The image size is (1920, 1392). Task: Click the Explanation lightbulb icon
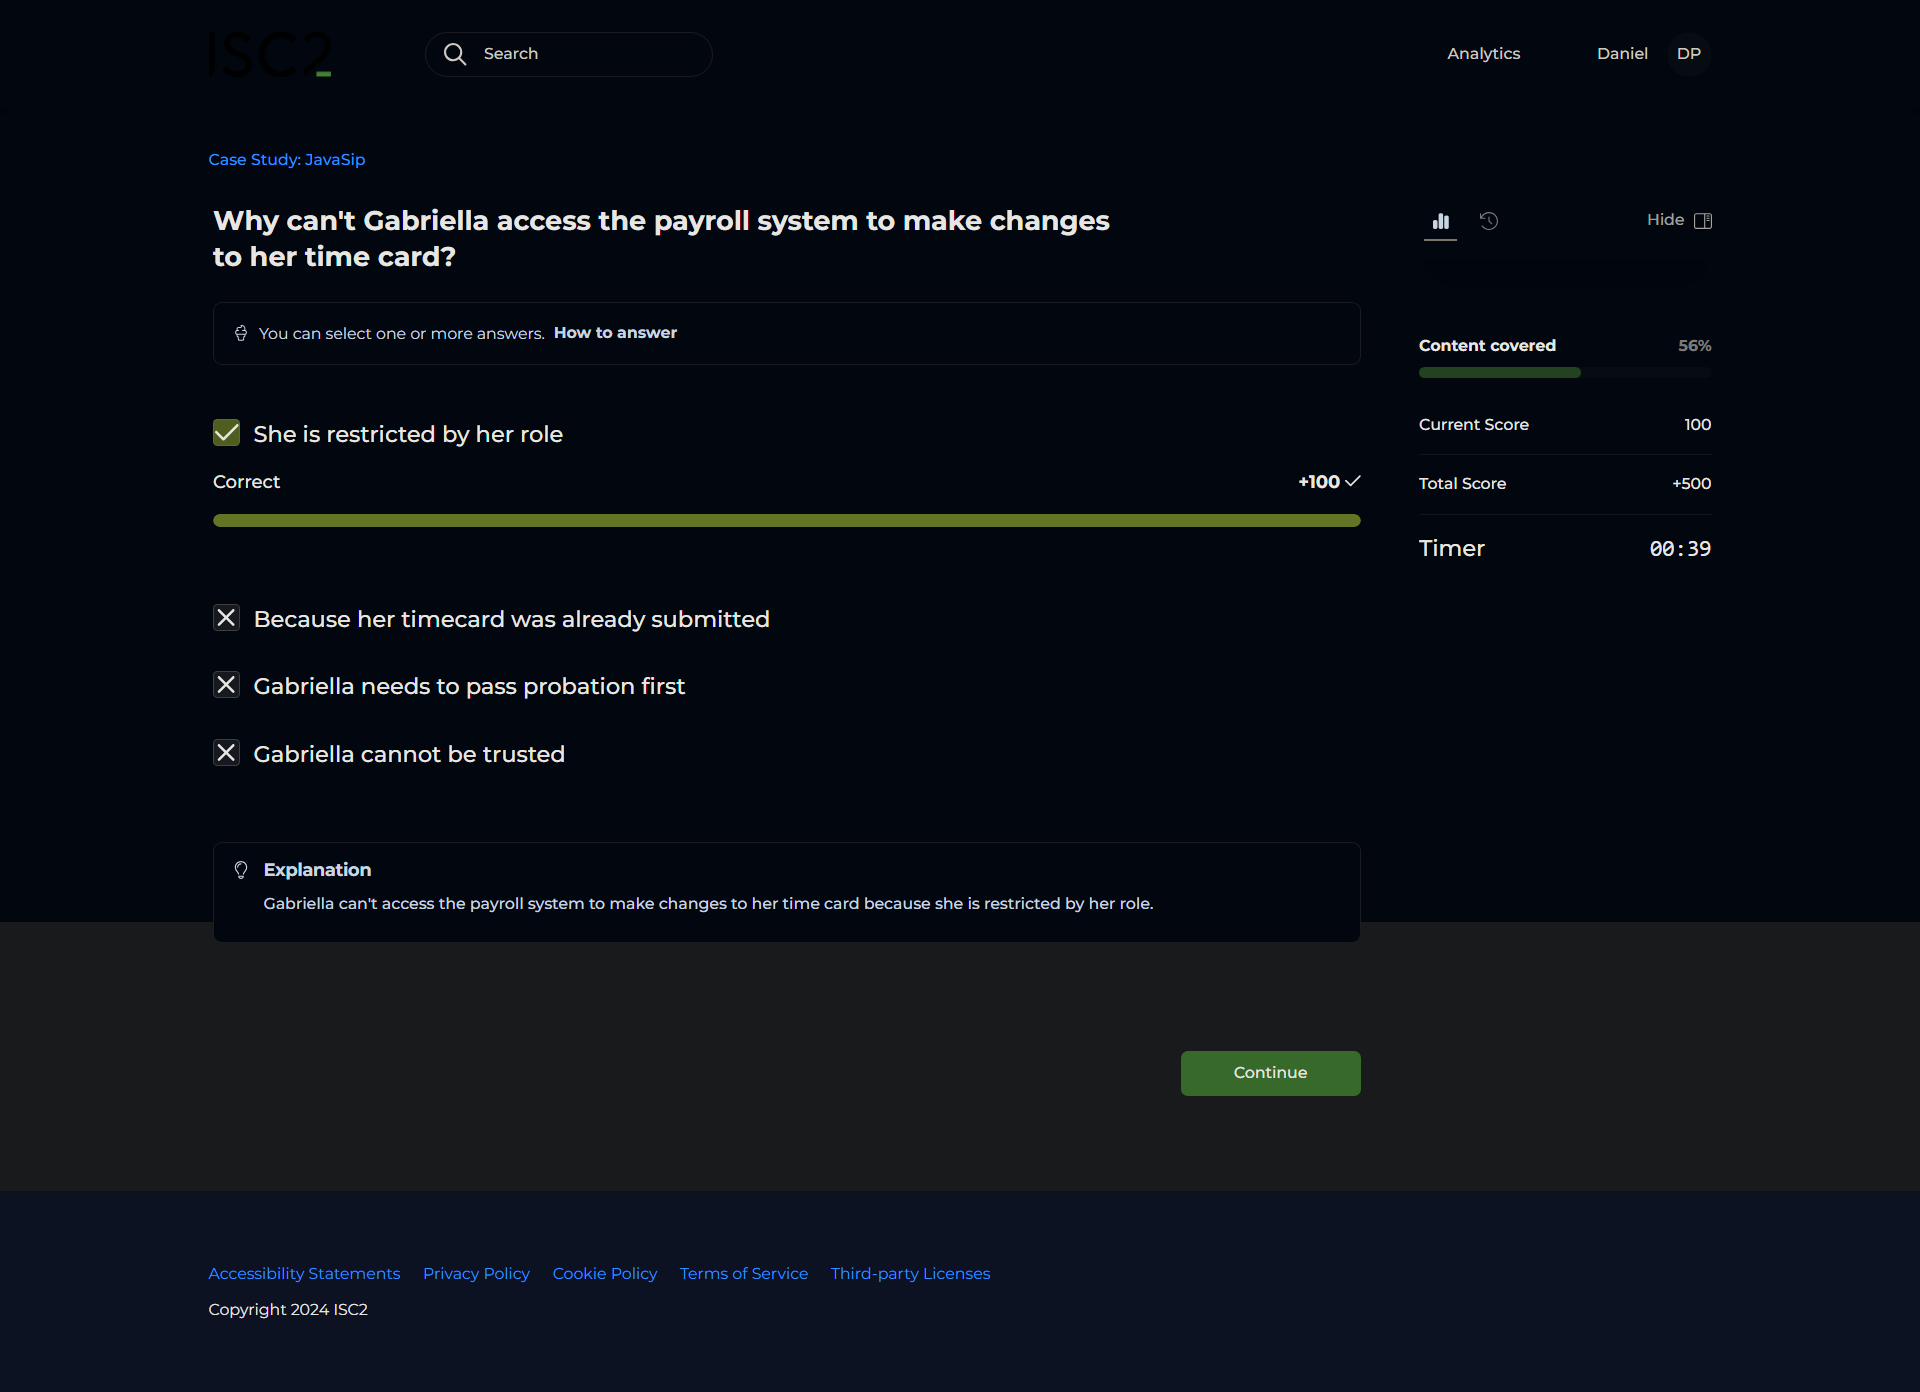241,870
